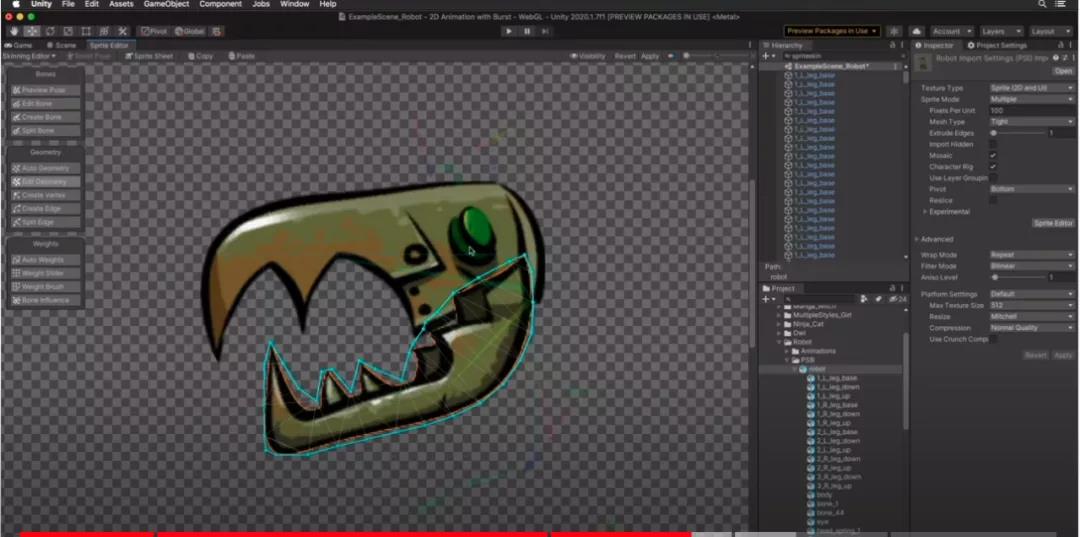
Task: Toggle the Pivot handle position button
Action: click(x=154, y=31)
